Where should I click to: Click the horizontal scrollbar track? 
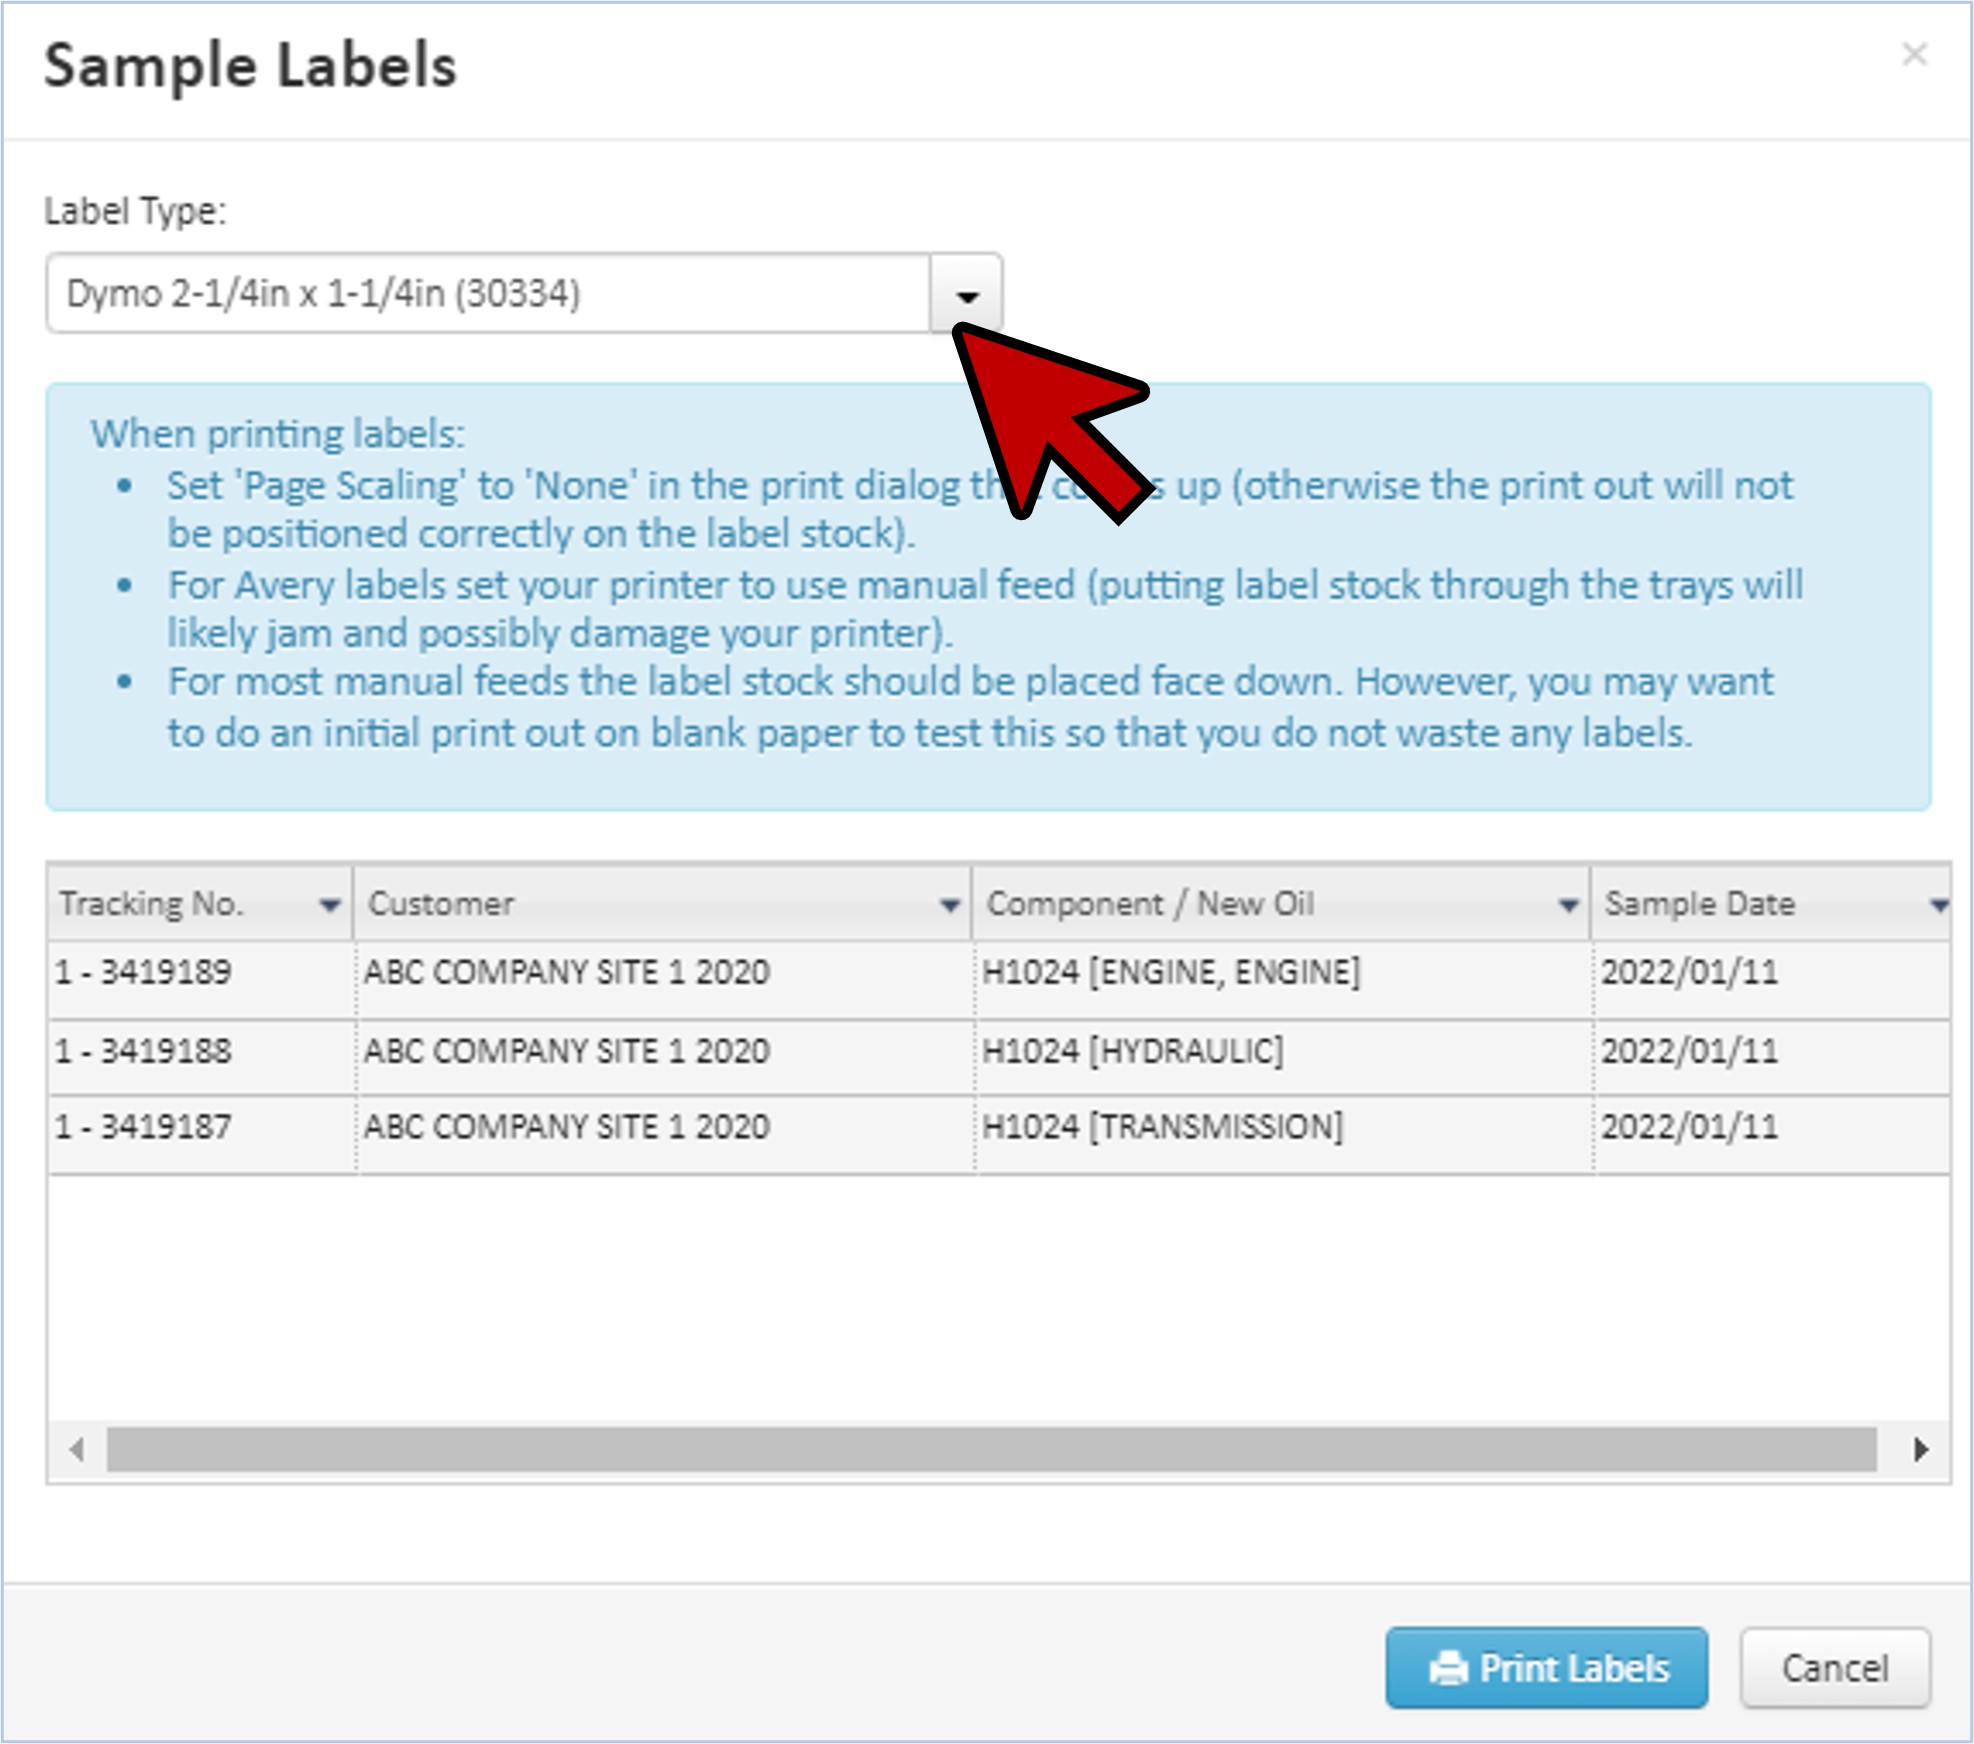(990, 1449)
